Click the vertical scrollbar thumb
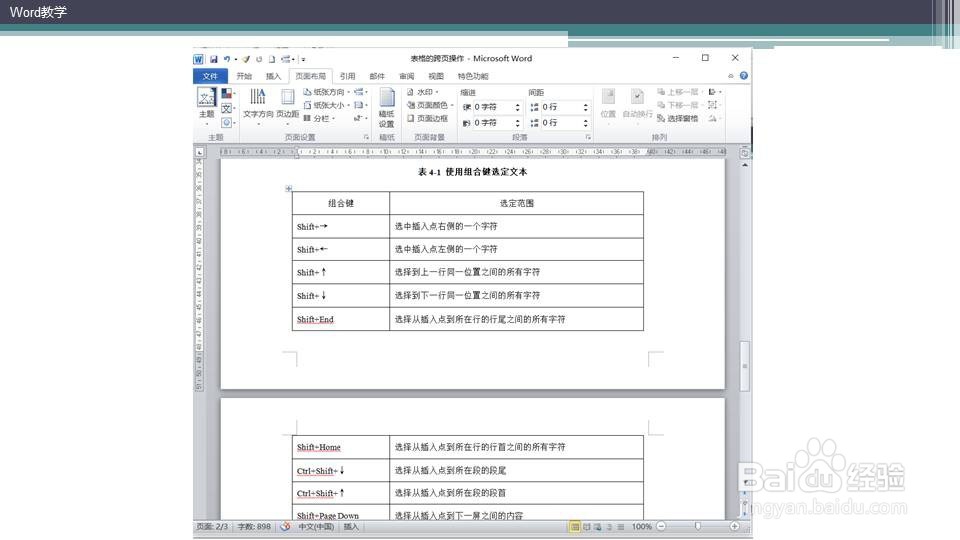 [744, 366]
